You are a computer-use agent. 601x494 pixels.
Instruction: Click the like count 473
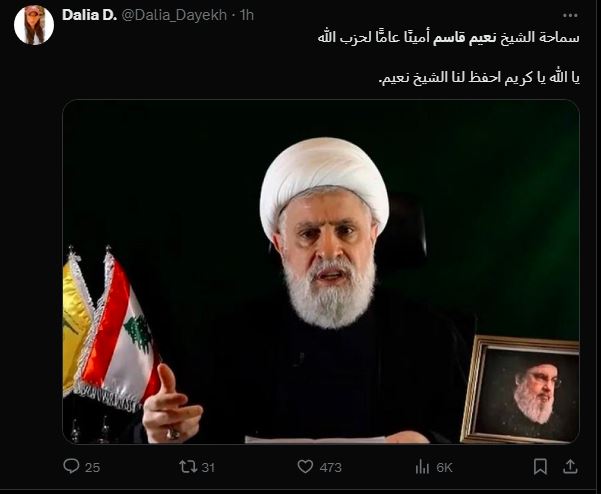[330, 468]
